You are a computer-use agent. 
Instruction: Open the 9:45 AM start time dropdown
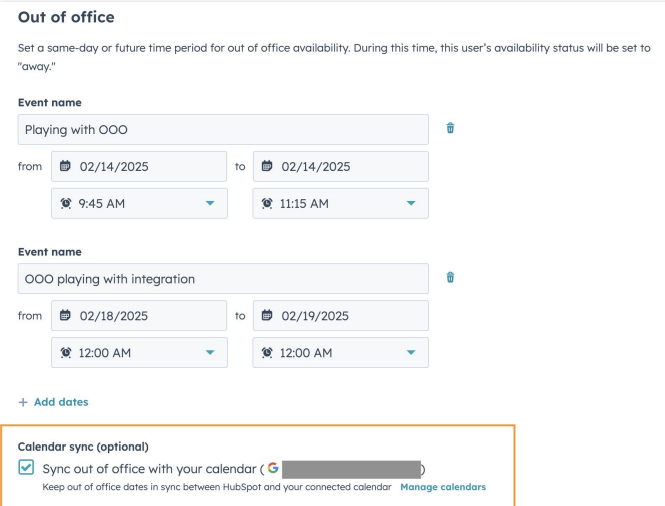tap(209, 203)
